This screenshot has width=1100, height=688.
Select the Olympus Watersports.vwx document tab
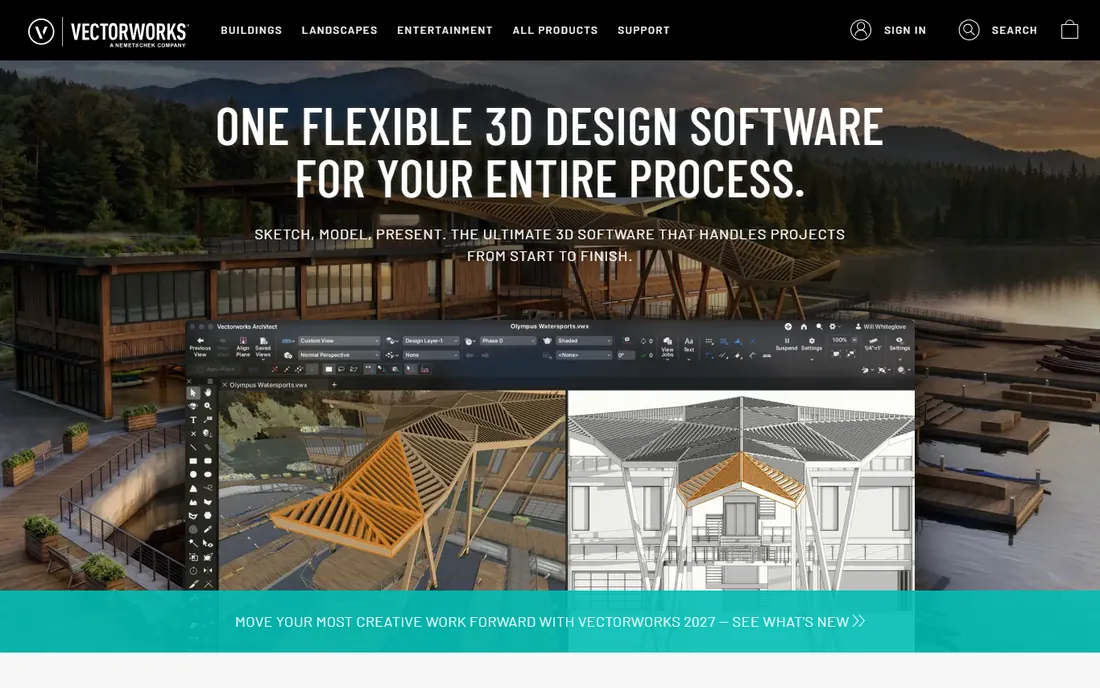point(268,385)
